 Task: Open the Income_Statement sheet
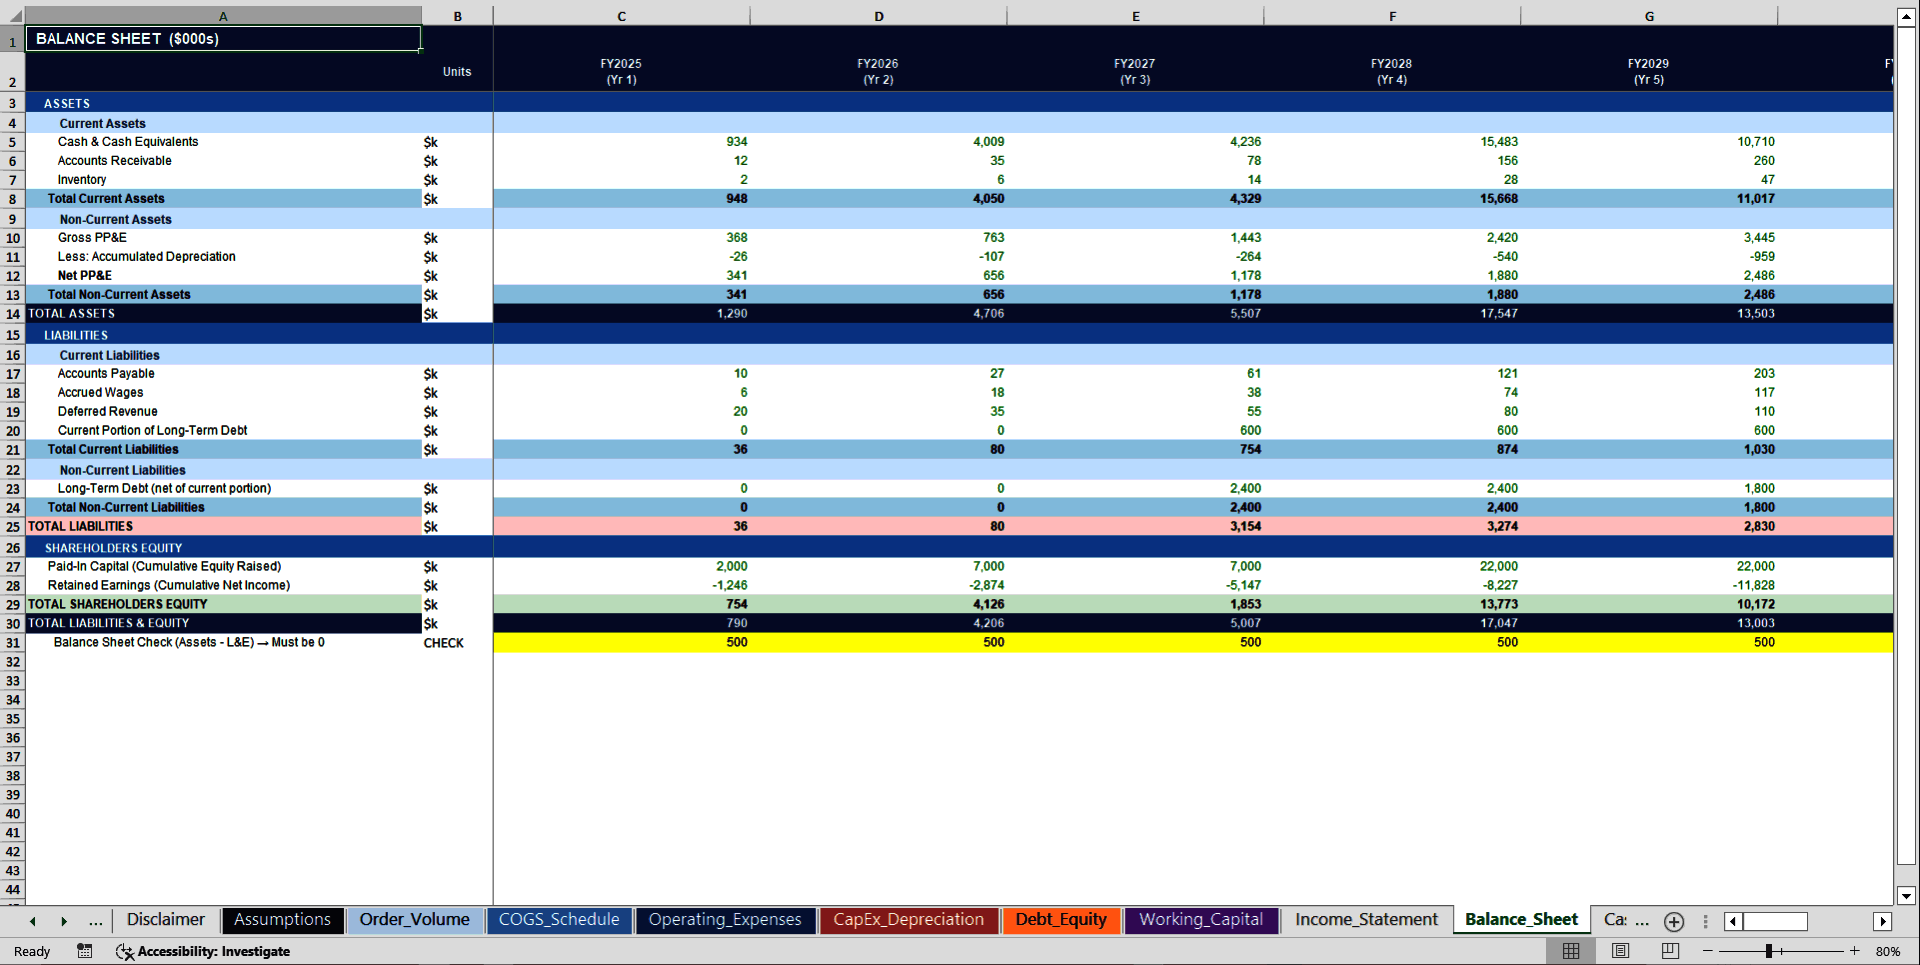(x=1365, y=919)
